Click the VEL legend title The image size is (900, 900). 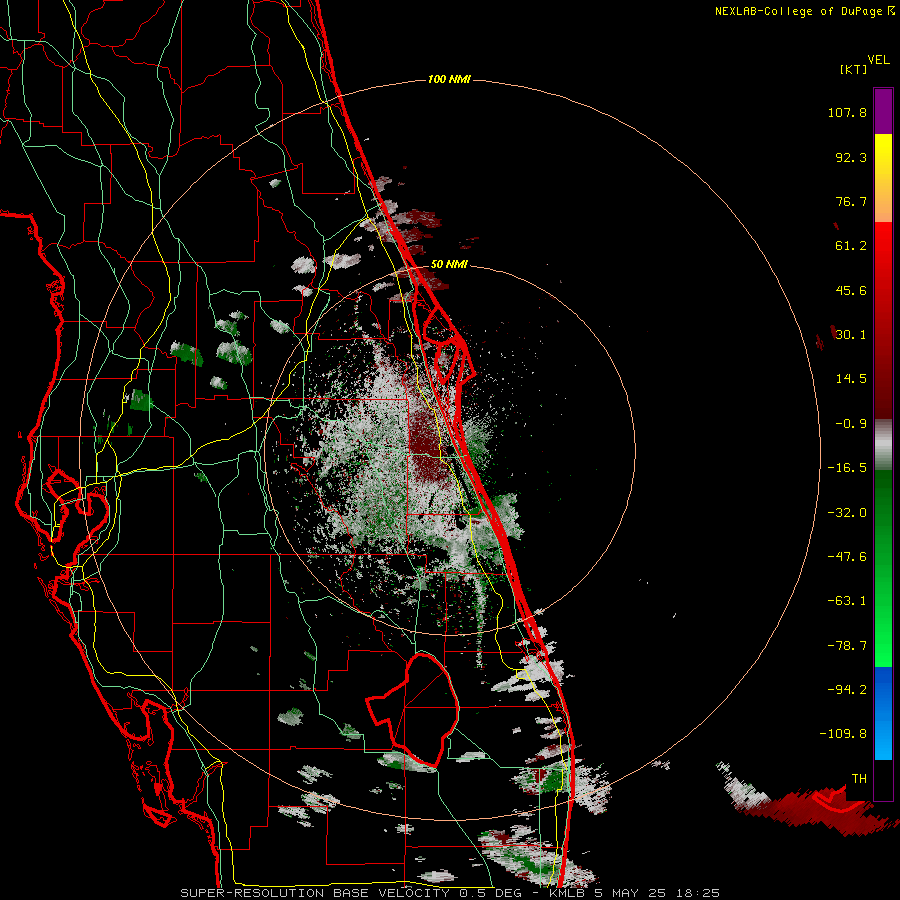pos(878,60)
